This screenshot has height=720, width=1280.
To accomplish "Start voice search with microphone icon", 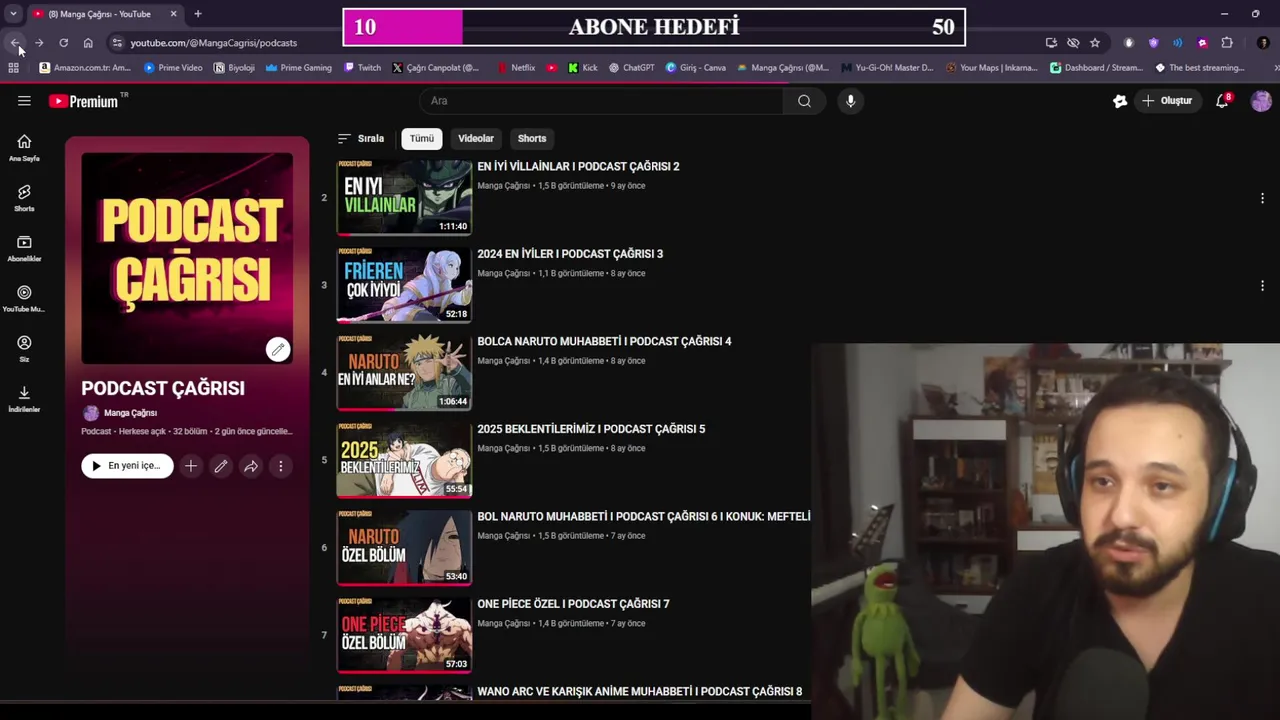I will pos(850,101).
